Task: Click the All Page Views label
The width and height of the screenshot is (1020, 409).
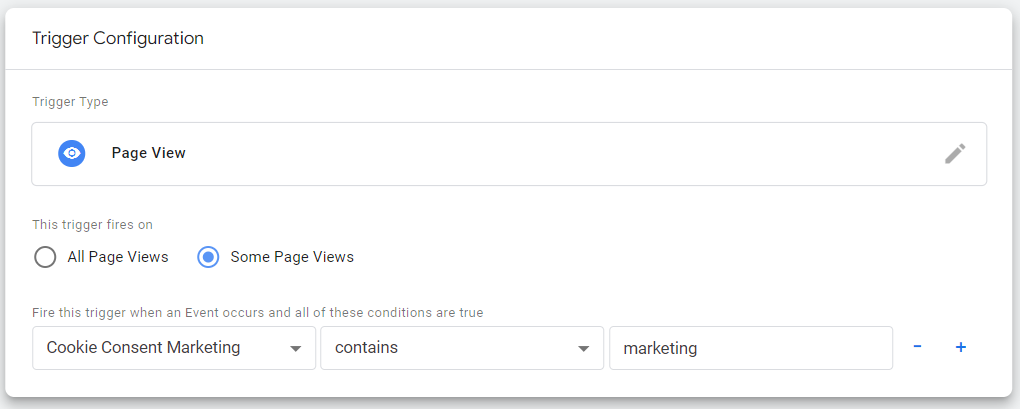Action: click(118, 257)
